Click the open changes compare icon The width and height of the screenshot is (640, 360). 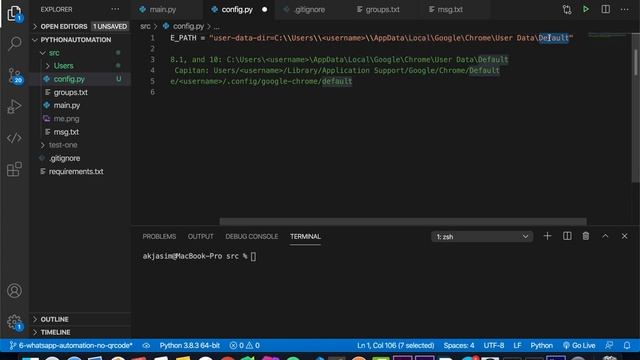click(567, 9)
